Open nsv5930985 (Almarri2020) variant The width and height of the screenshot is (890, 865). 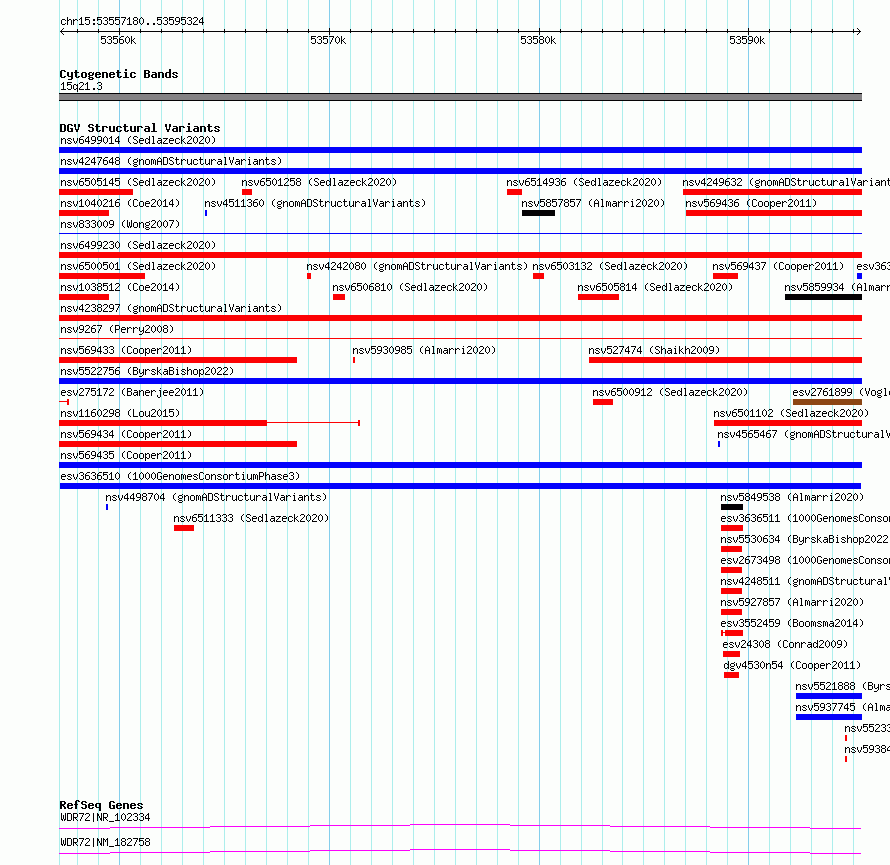(x=424, y=350)
